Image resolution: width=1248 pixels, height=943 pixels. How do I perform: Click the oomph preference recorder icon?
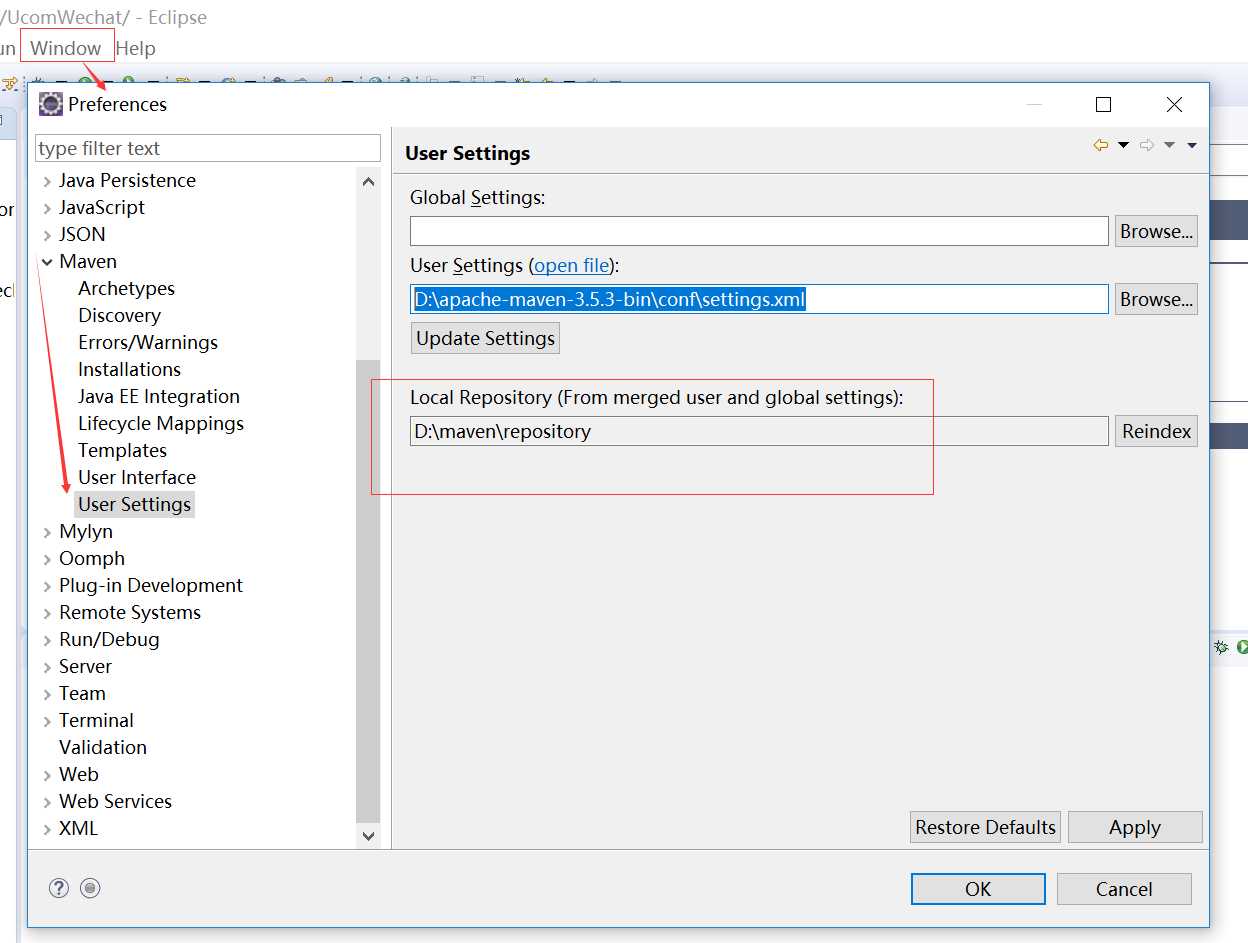coord(91,888)
